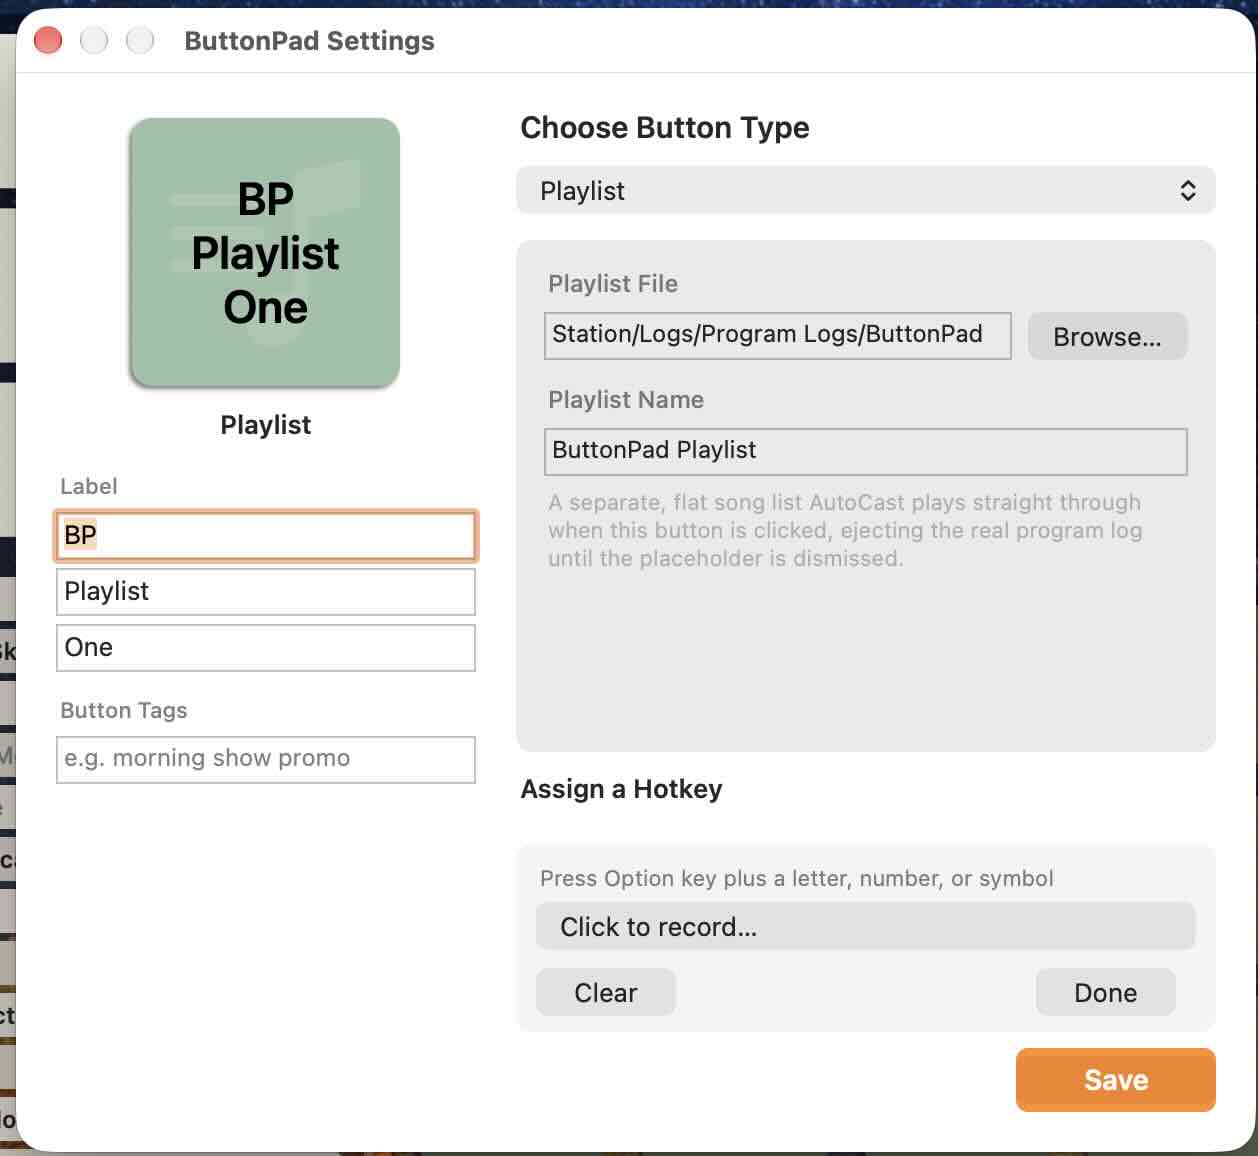This screenshot has width=1258, height=1156.
Task: Click the Playlist Name label
Action: pos(626,400)
